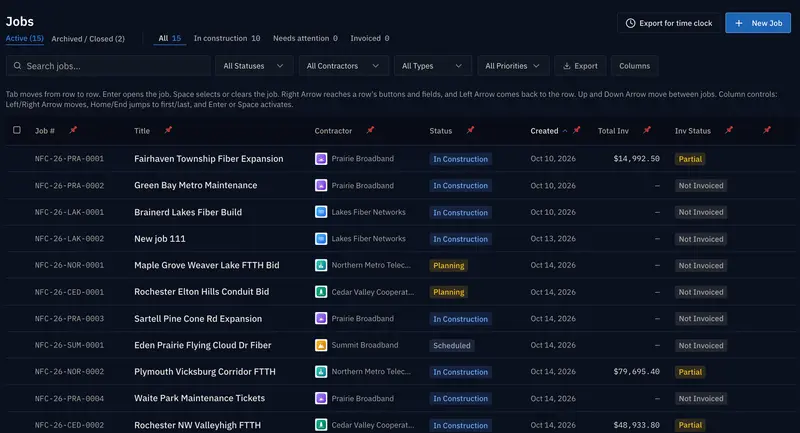
Task: Select the In construction 10 filter tab
Action: (227, 38)
